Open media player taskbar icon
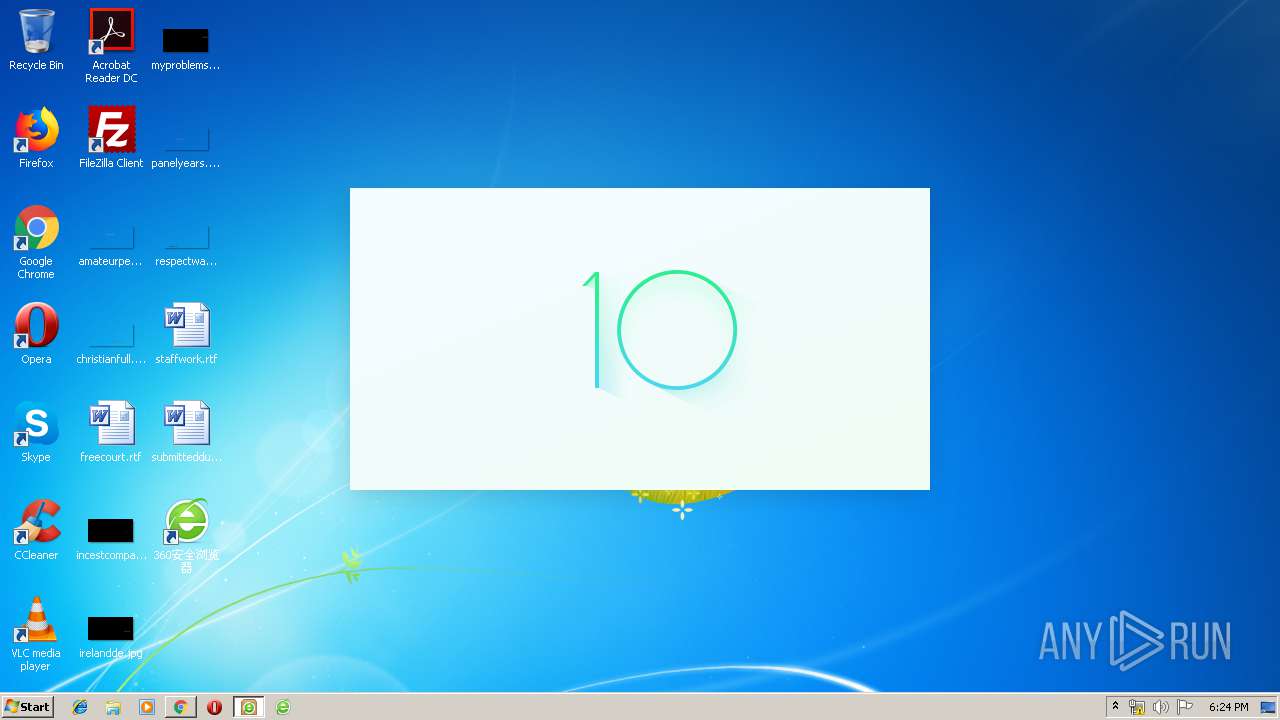The image size is (1280, 720). coord(147,707)
